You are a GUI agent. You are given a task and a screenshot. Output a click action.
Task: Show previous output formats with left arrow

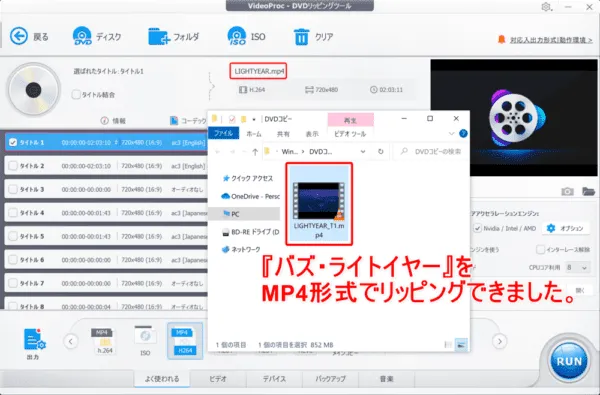pyautogui.click(x=71, y=341)
